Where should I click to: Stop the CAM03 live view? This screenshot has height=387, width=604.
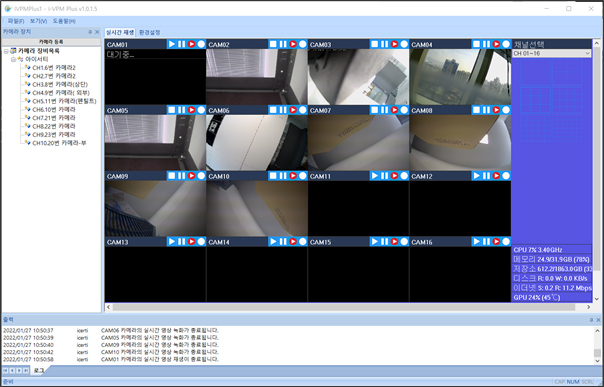pos(375,44)
